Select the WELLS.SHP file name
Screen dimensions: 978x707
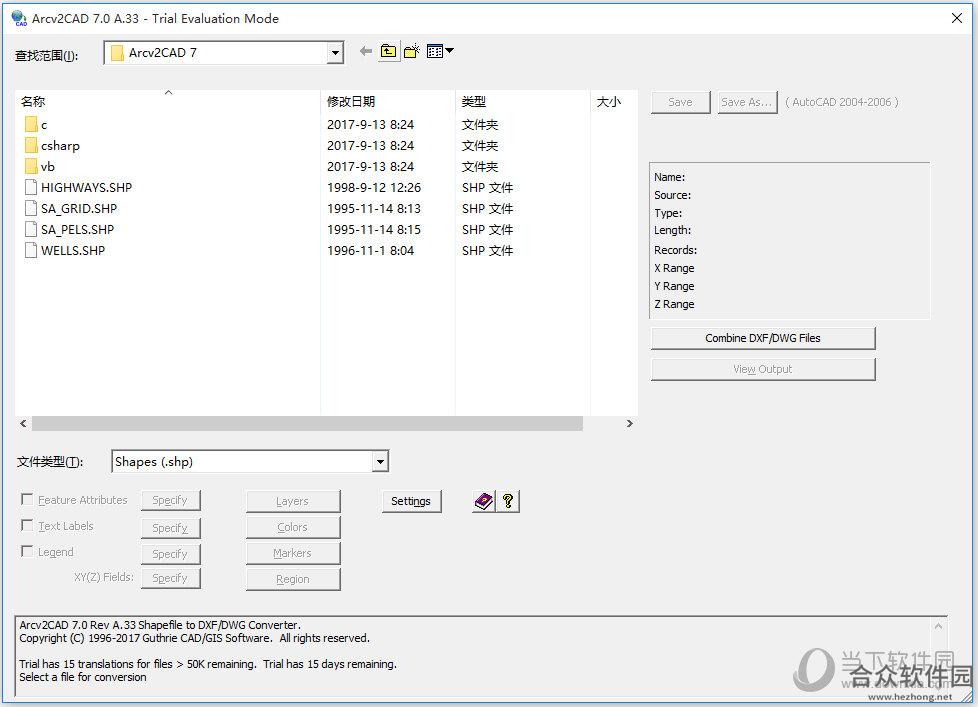coord(73,251)
